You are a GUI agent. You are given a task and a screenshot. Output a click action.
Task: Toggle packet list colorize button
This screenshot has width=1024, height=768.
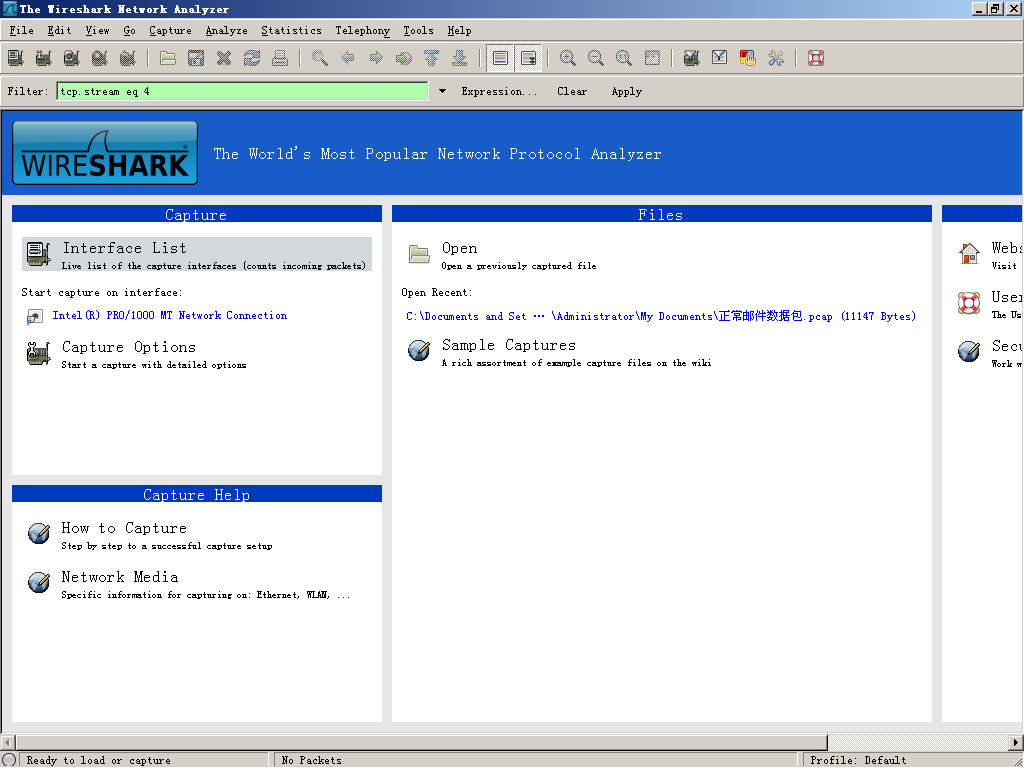pos(500,58)
